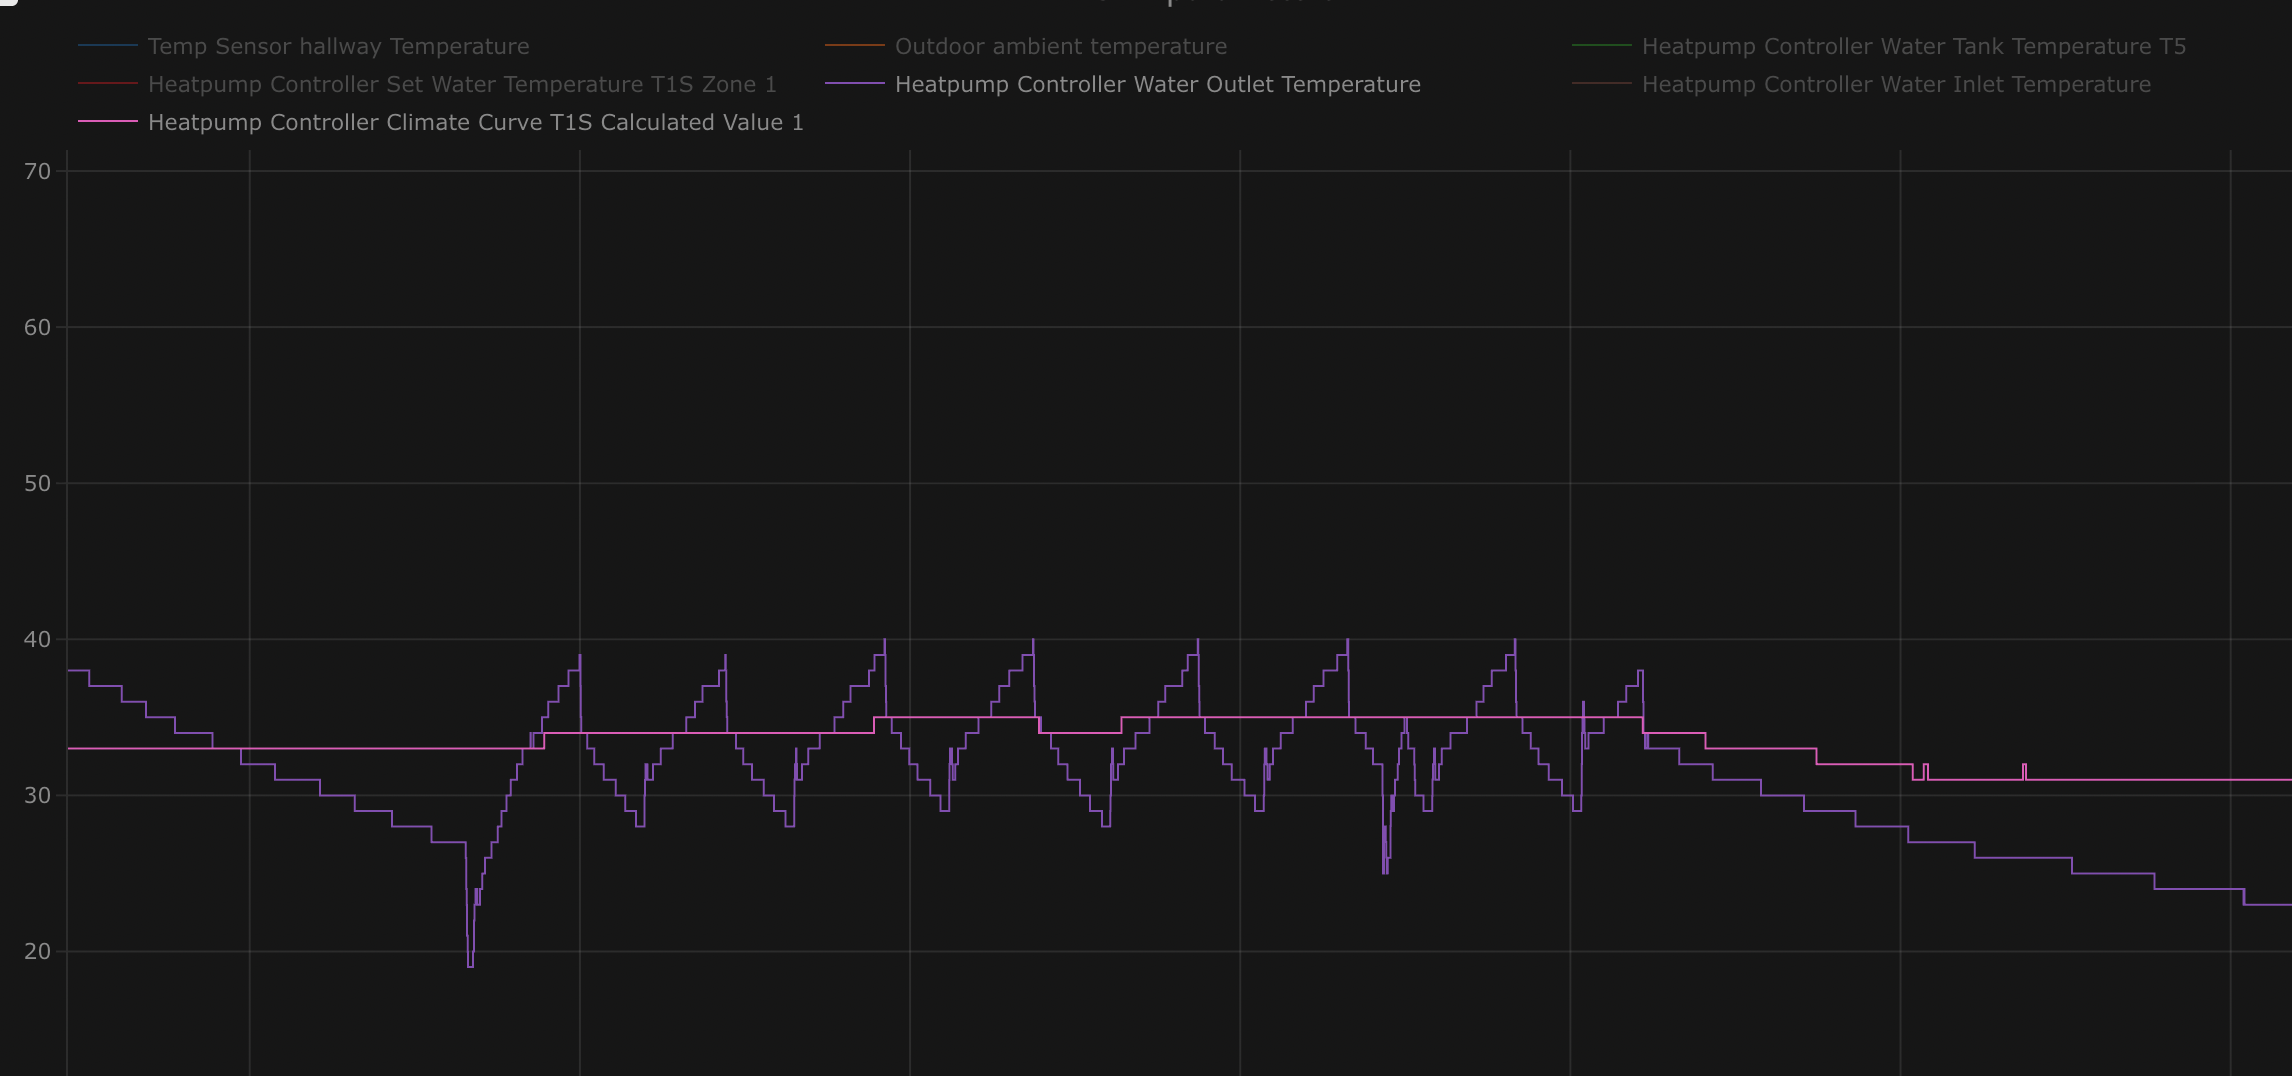This screenshot has width=2292, height=1076.
Task: Show Water Tank Temperature T5 trace
Action: point(1913,47)
